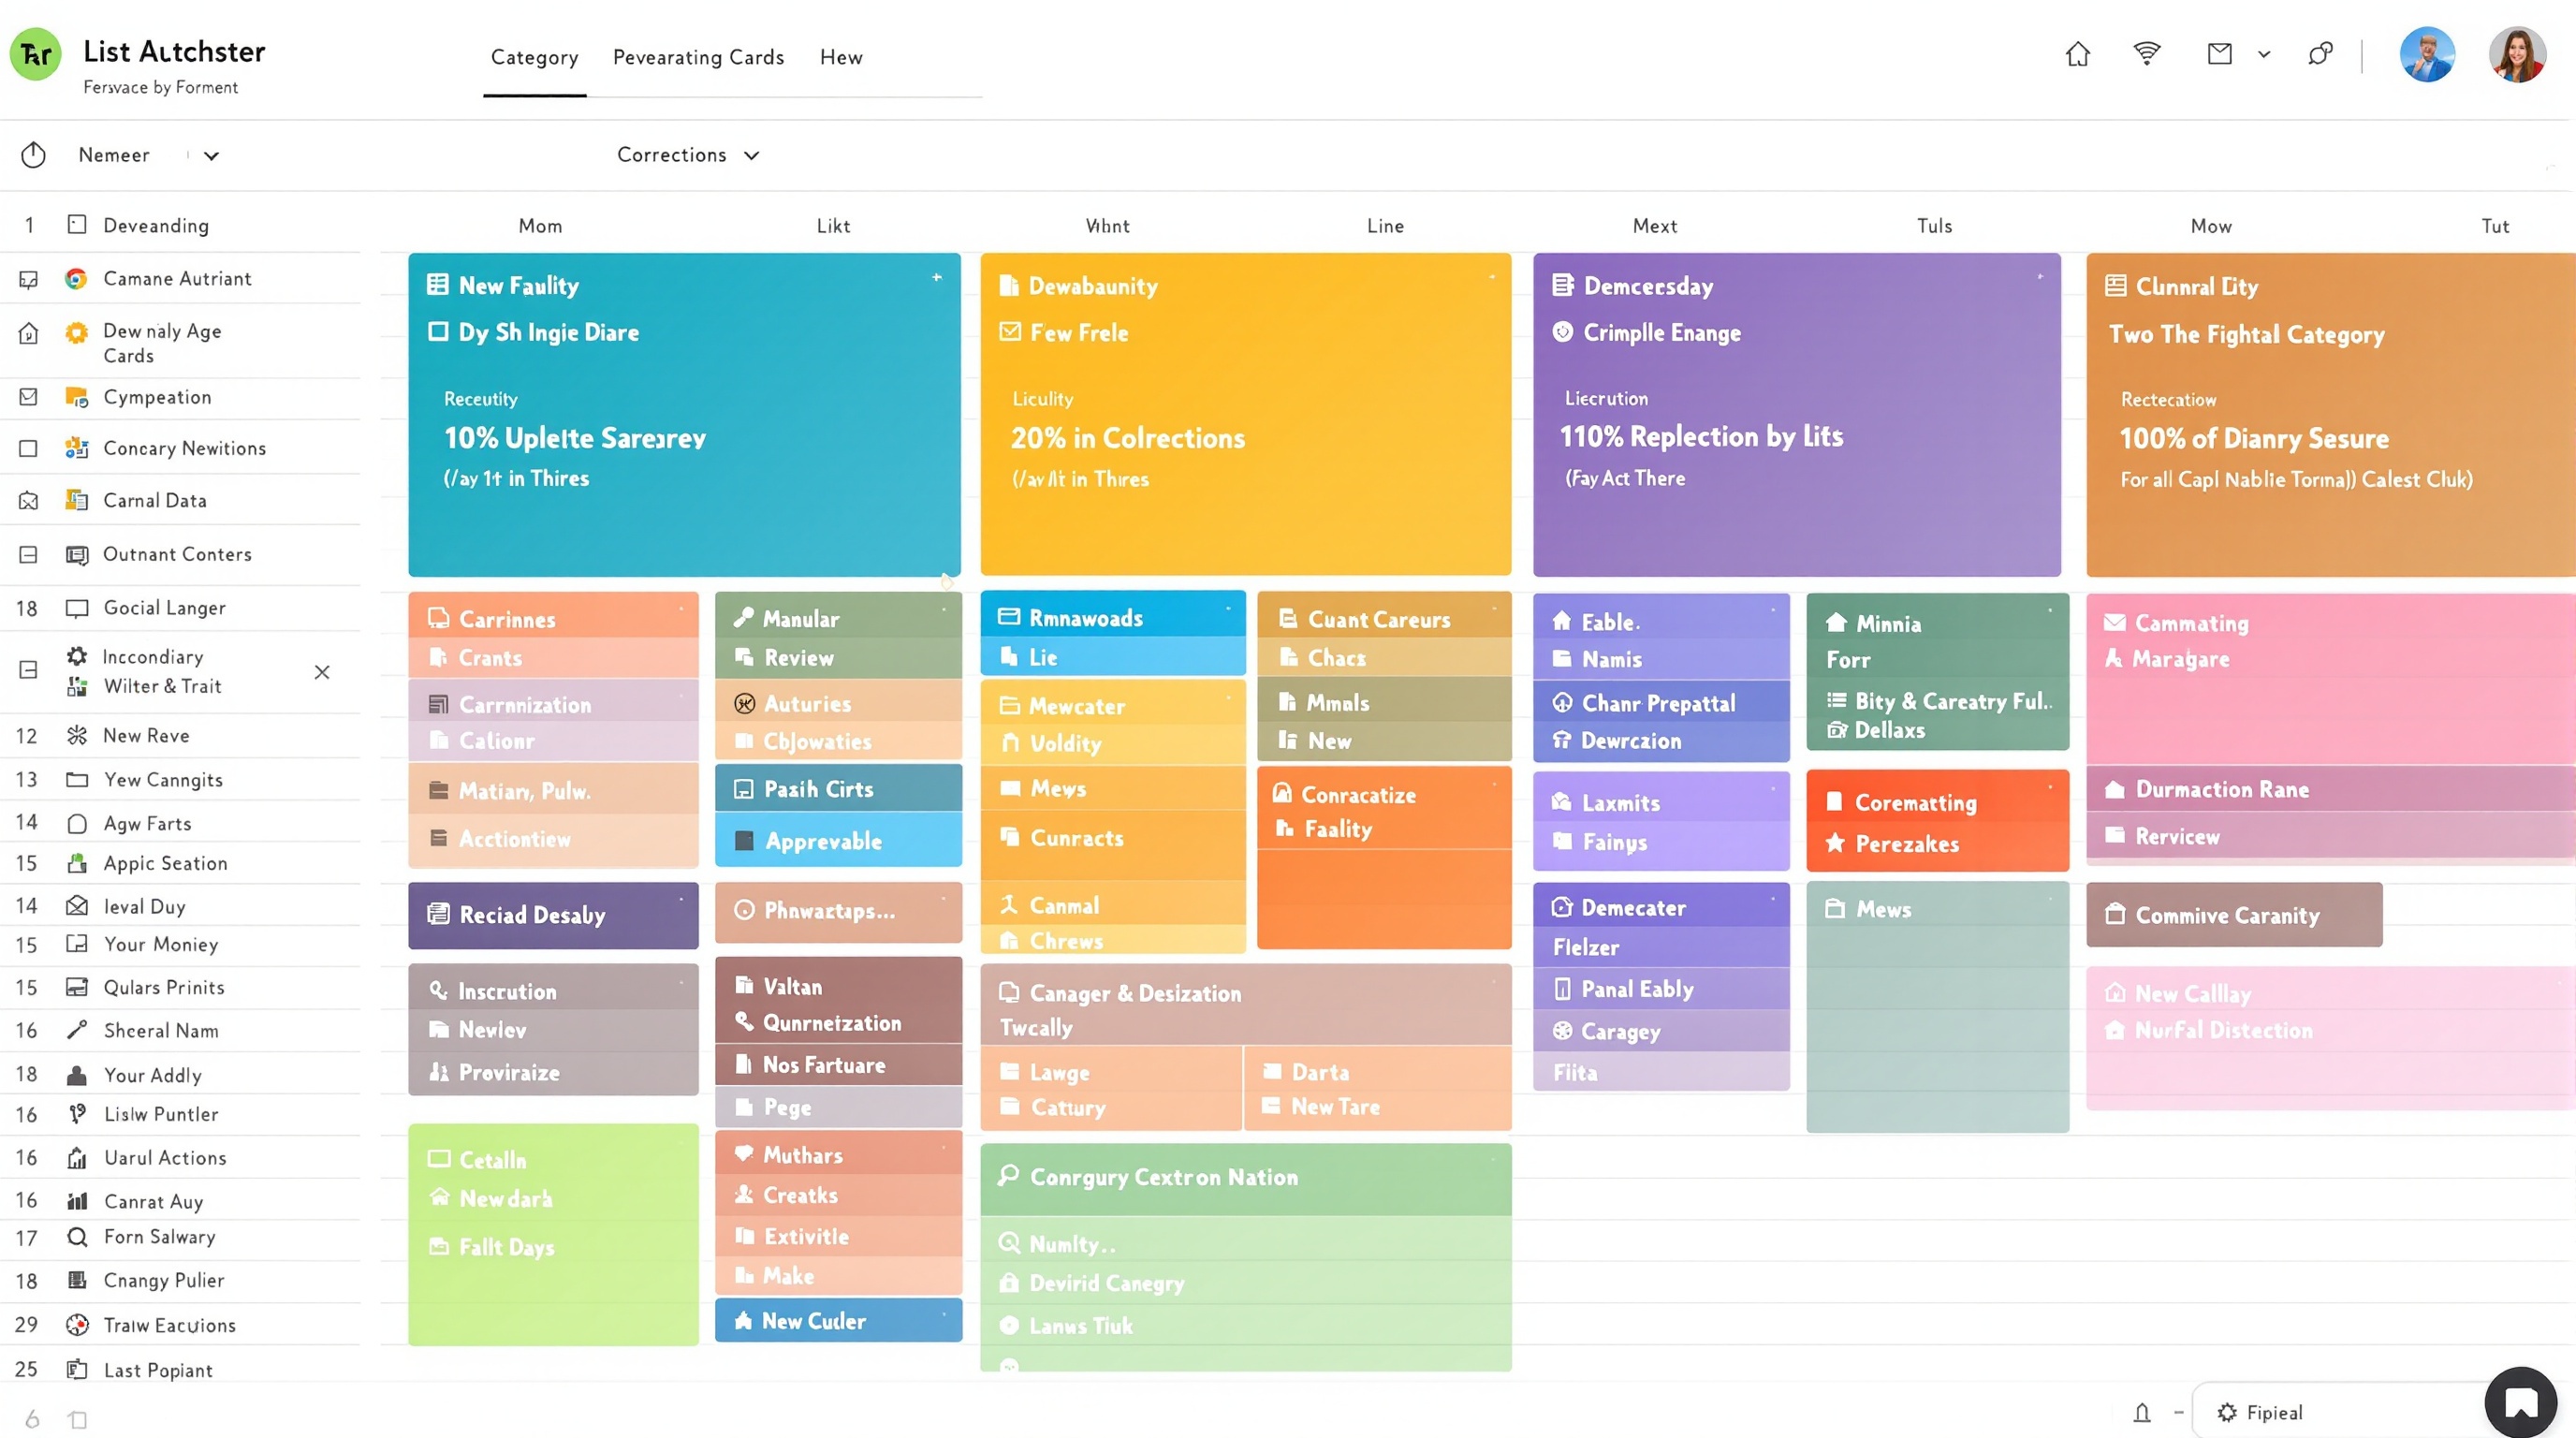
Task: Expand the chevron next to Nemeer
Action: point(211,155)
